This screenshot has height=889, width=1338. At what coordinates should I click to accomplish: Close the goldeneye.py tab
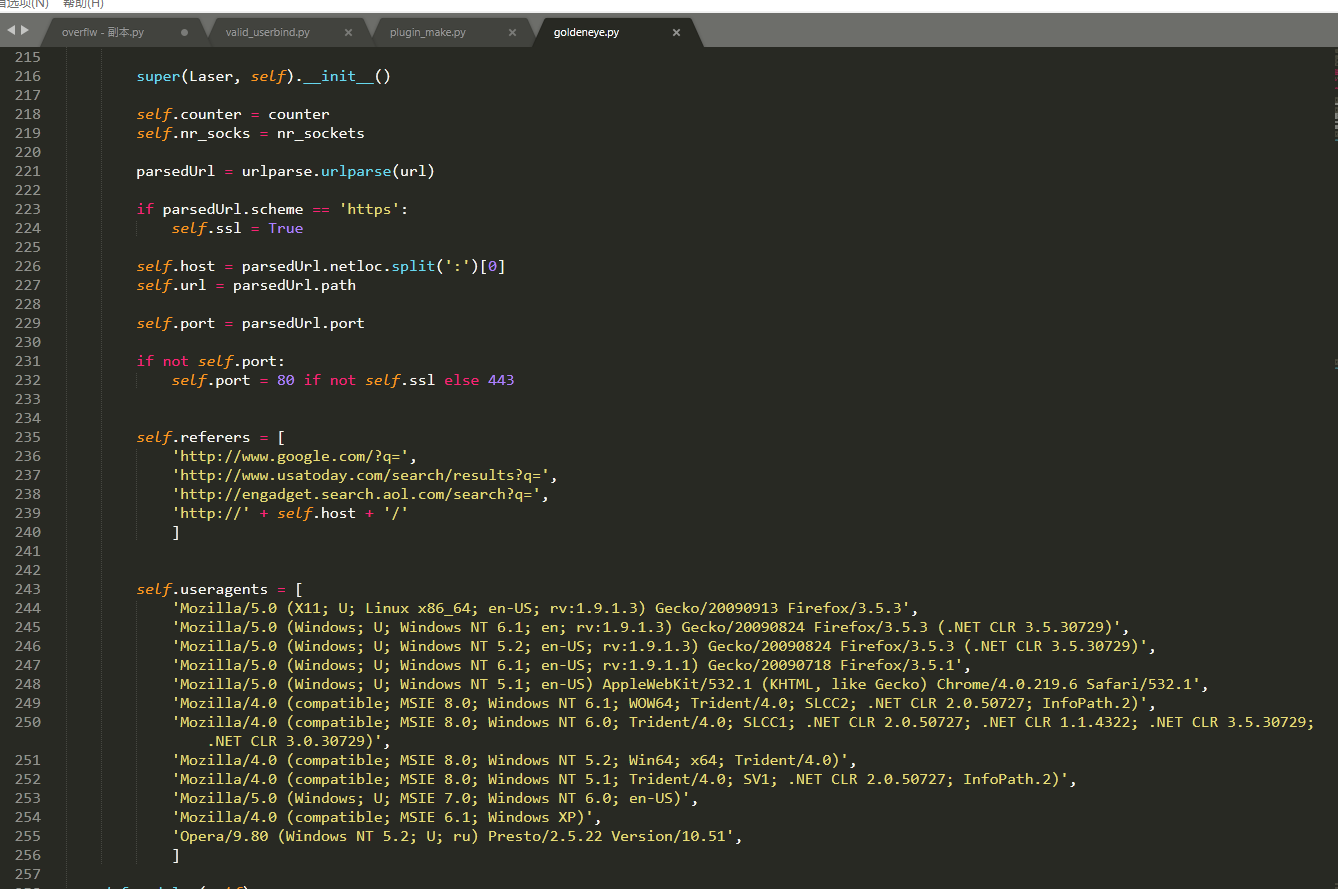pos(676,32)
